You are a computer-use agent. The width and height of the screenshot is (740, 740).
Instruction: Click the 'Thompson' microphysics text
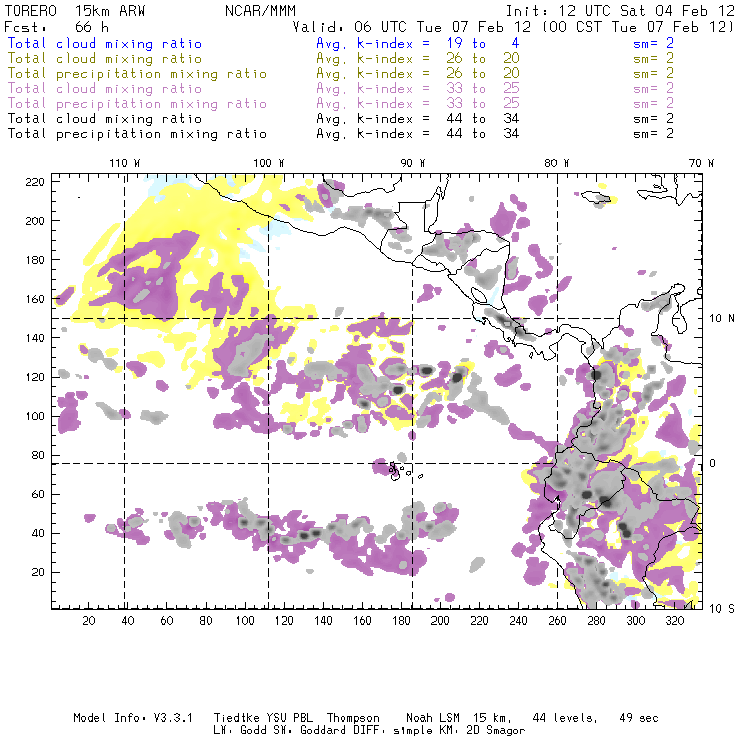pos(353,718)
